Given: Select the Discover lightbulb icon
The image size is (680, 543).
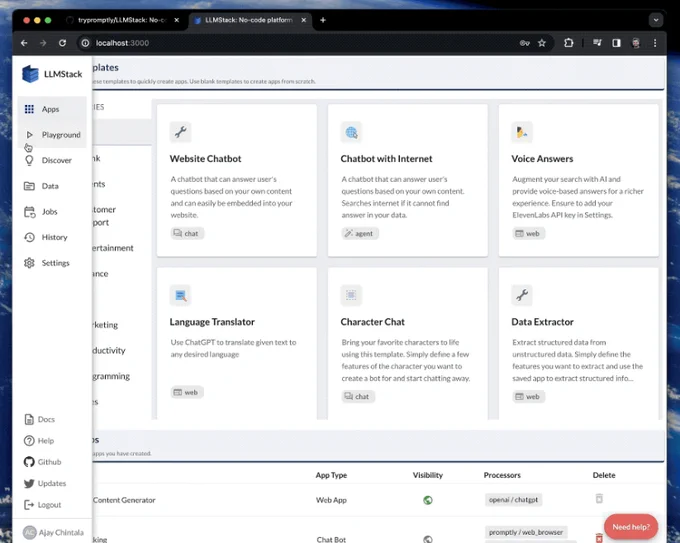Looking at the screenshot, I should pos(29,160).
